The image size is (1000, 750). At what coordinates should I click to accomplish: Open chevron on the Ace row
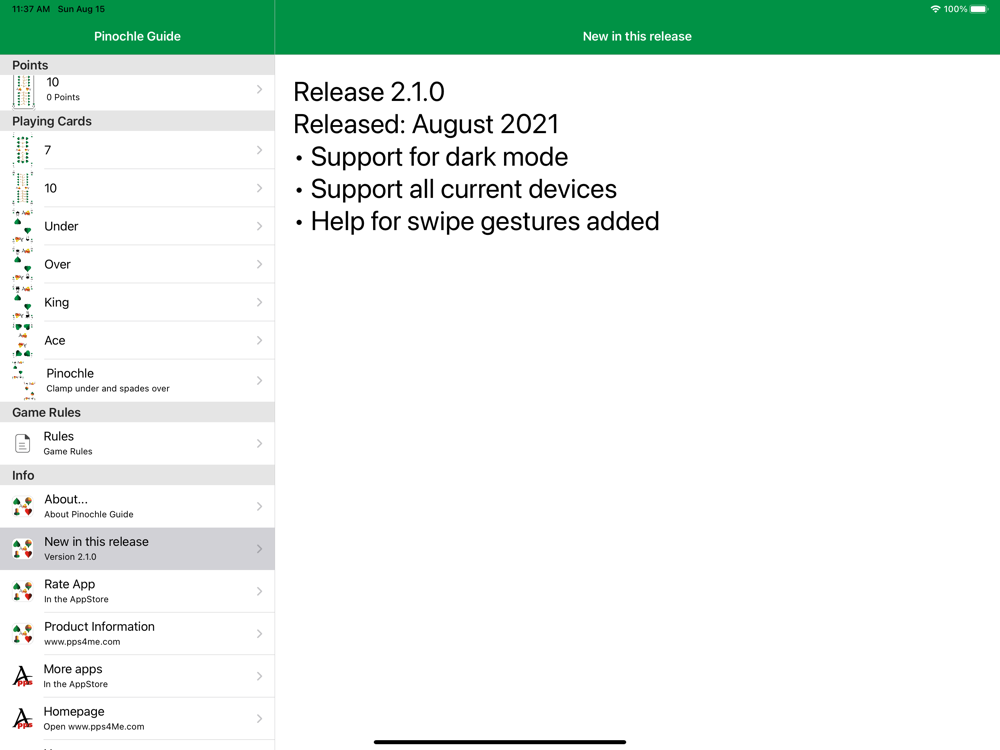(x=260, y=341)
